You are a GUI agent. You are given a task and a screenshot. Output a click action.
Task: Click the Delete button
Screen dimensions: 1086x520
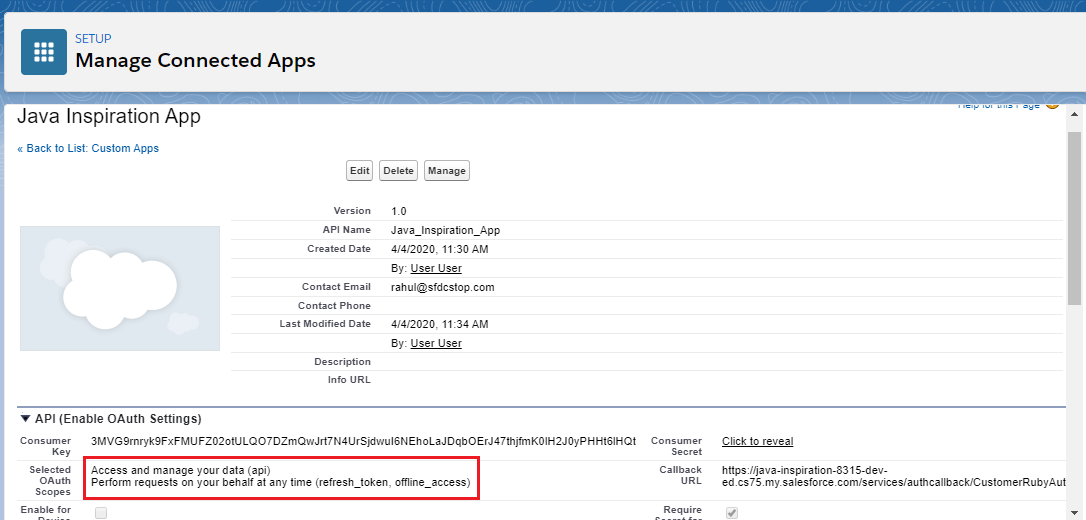click(x=398, y=170)
